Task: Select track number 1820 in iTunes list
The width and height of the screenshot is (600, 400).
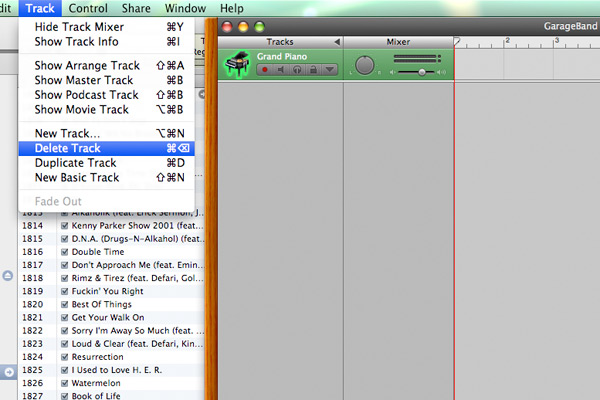Action: click(x=32, y=304)
